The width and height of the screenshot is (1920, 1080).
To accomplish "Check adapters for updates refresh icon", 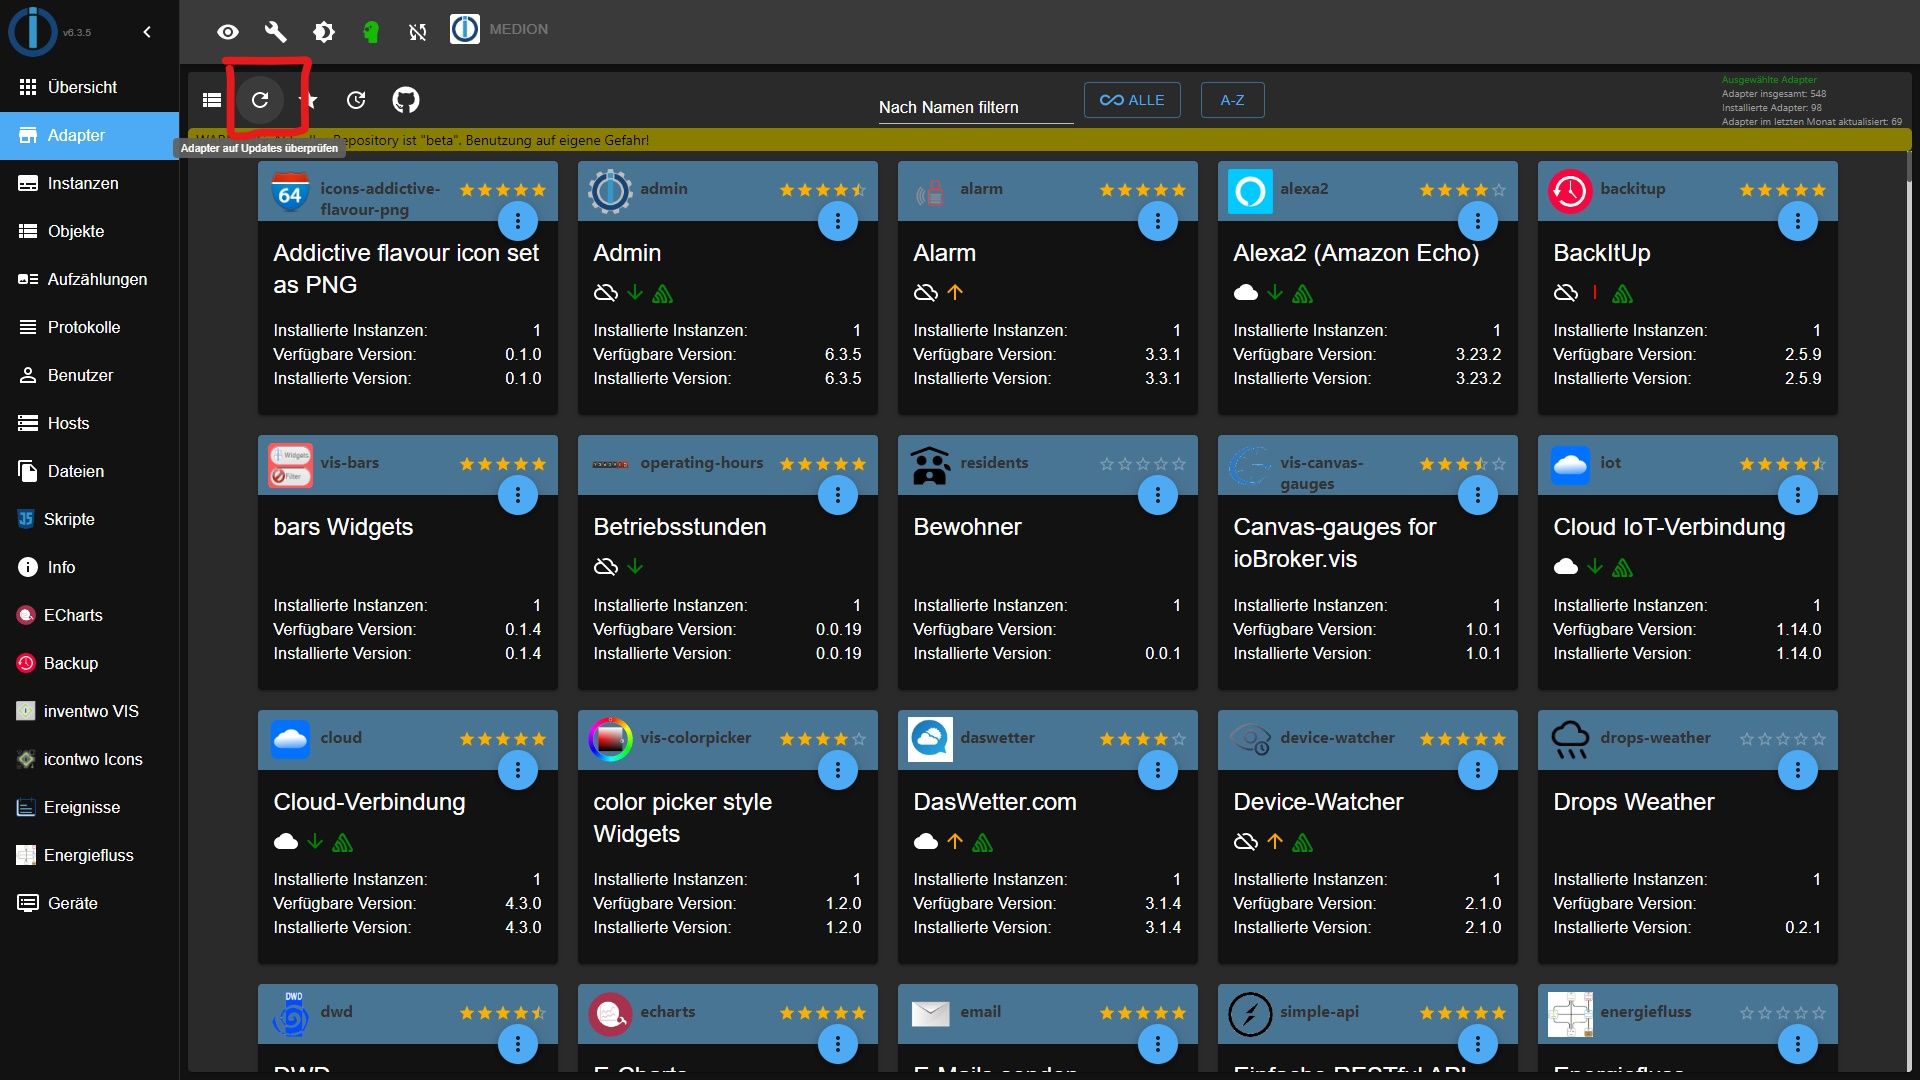I will coord(260,100).
